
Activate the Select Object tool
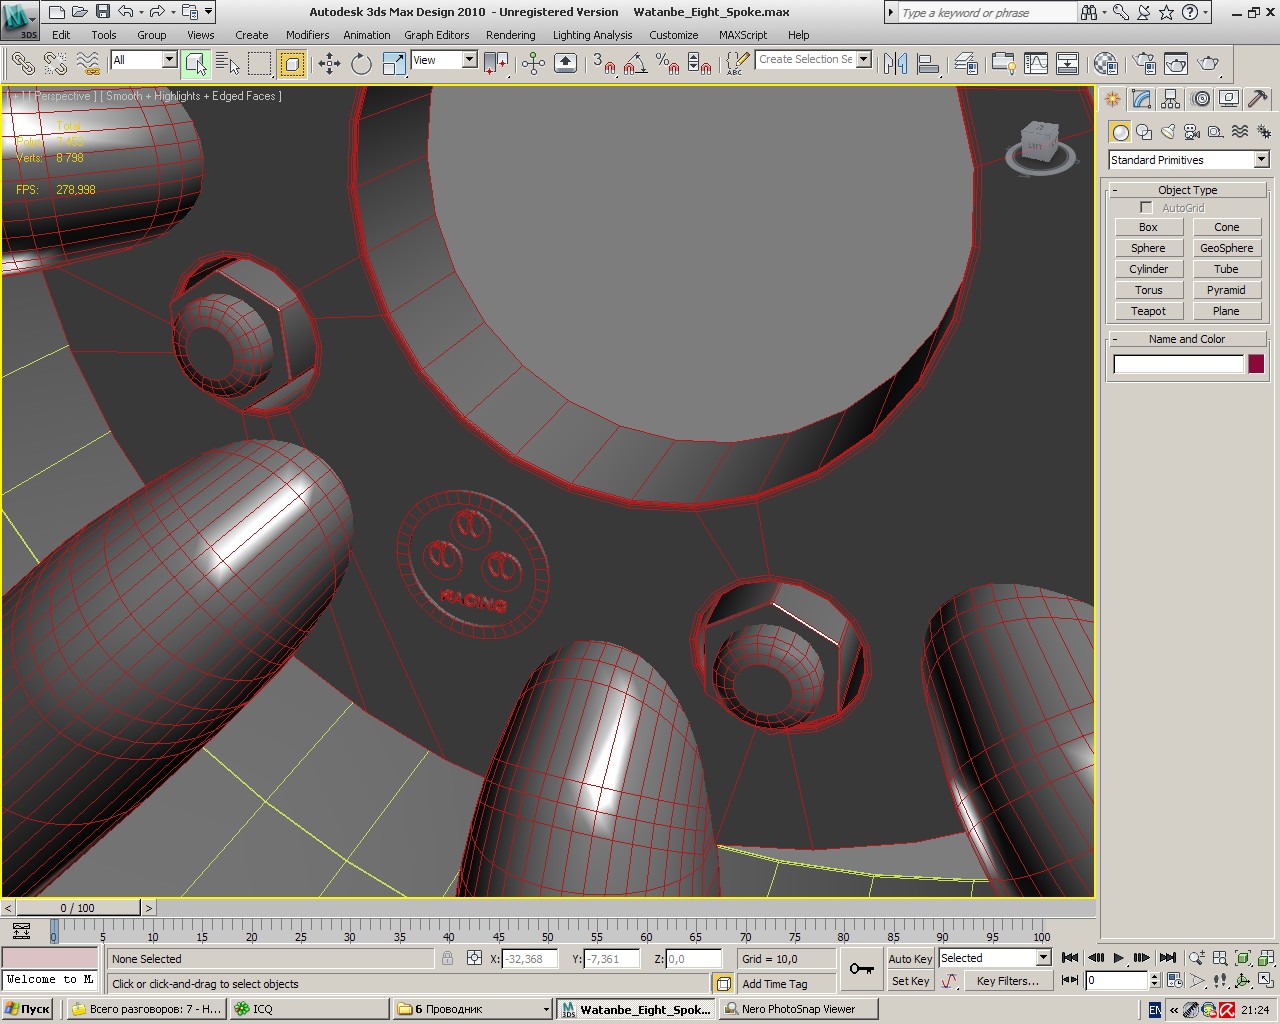(x=196, y=64)
